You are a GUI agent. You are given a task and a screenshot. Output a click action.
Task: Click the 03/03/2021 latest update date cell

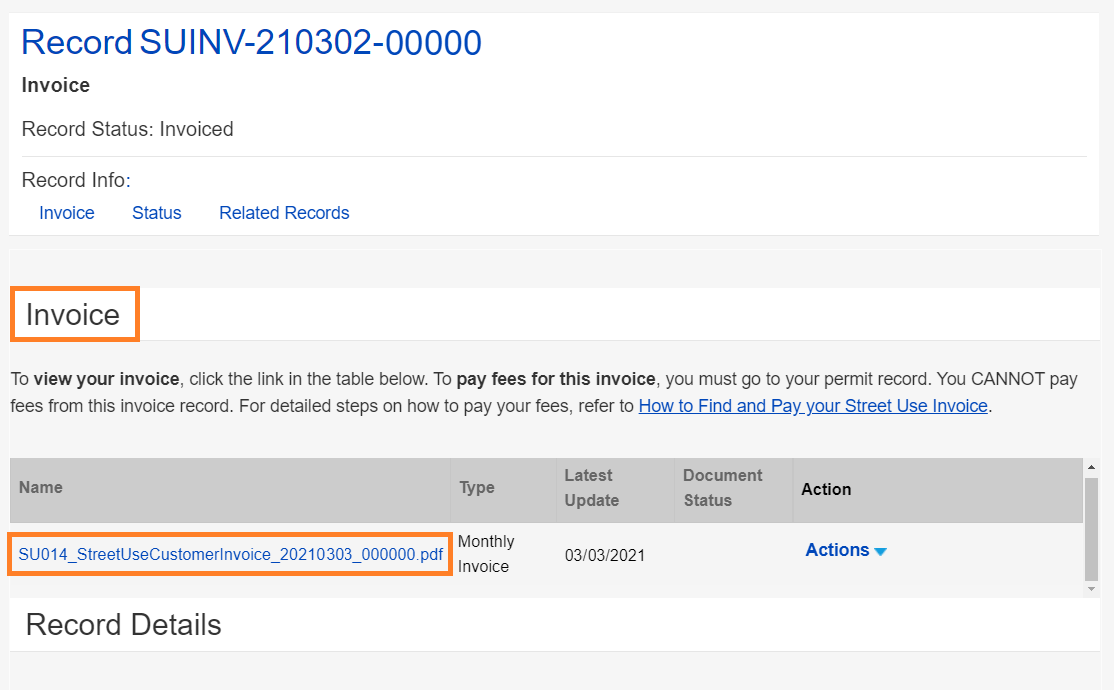(604, 555)
